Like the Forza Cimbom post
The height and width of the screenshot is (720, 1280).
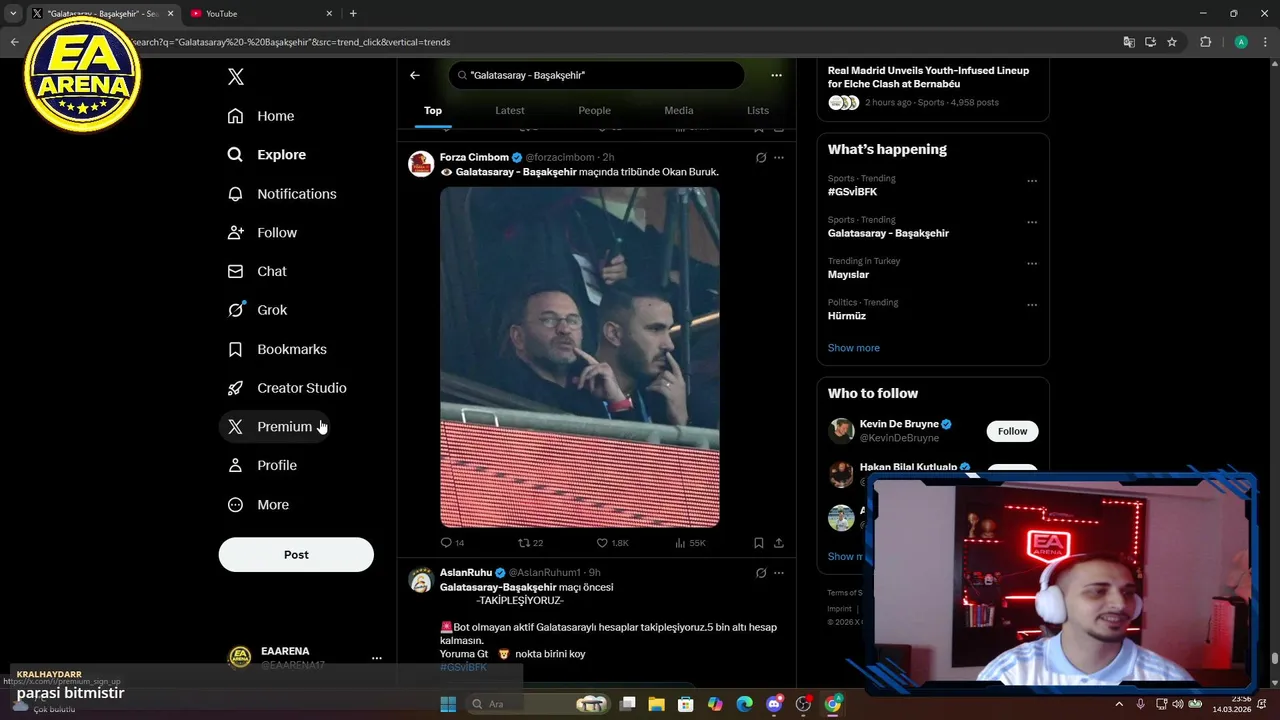click(x=612, y=543)
